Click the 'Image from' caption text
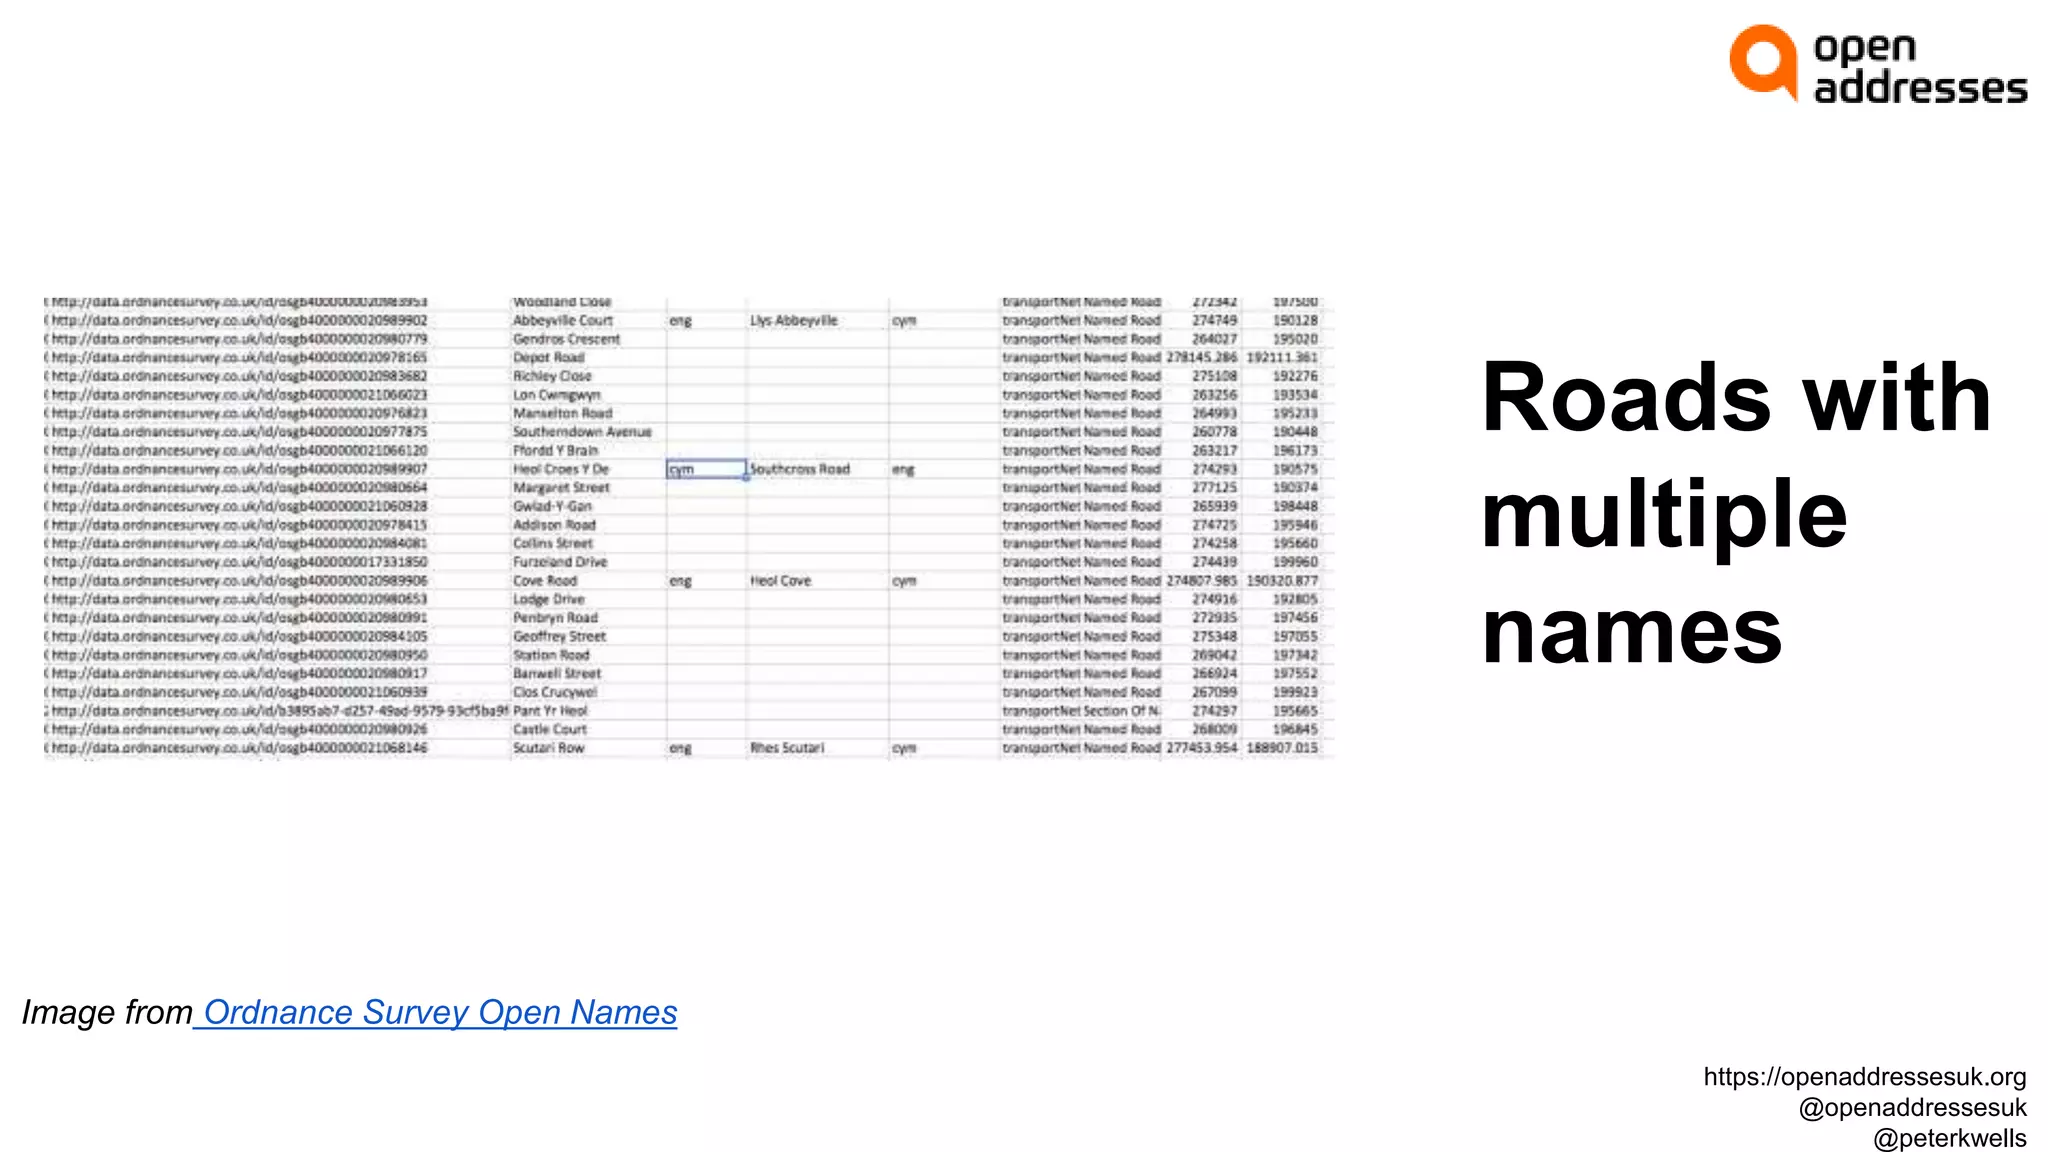Screen dimensions: 2048x1152 pos(107,1012)
